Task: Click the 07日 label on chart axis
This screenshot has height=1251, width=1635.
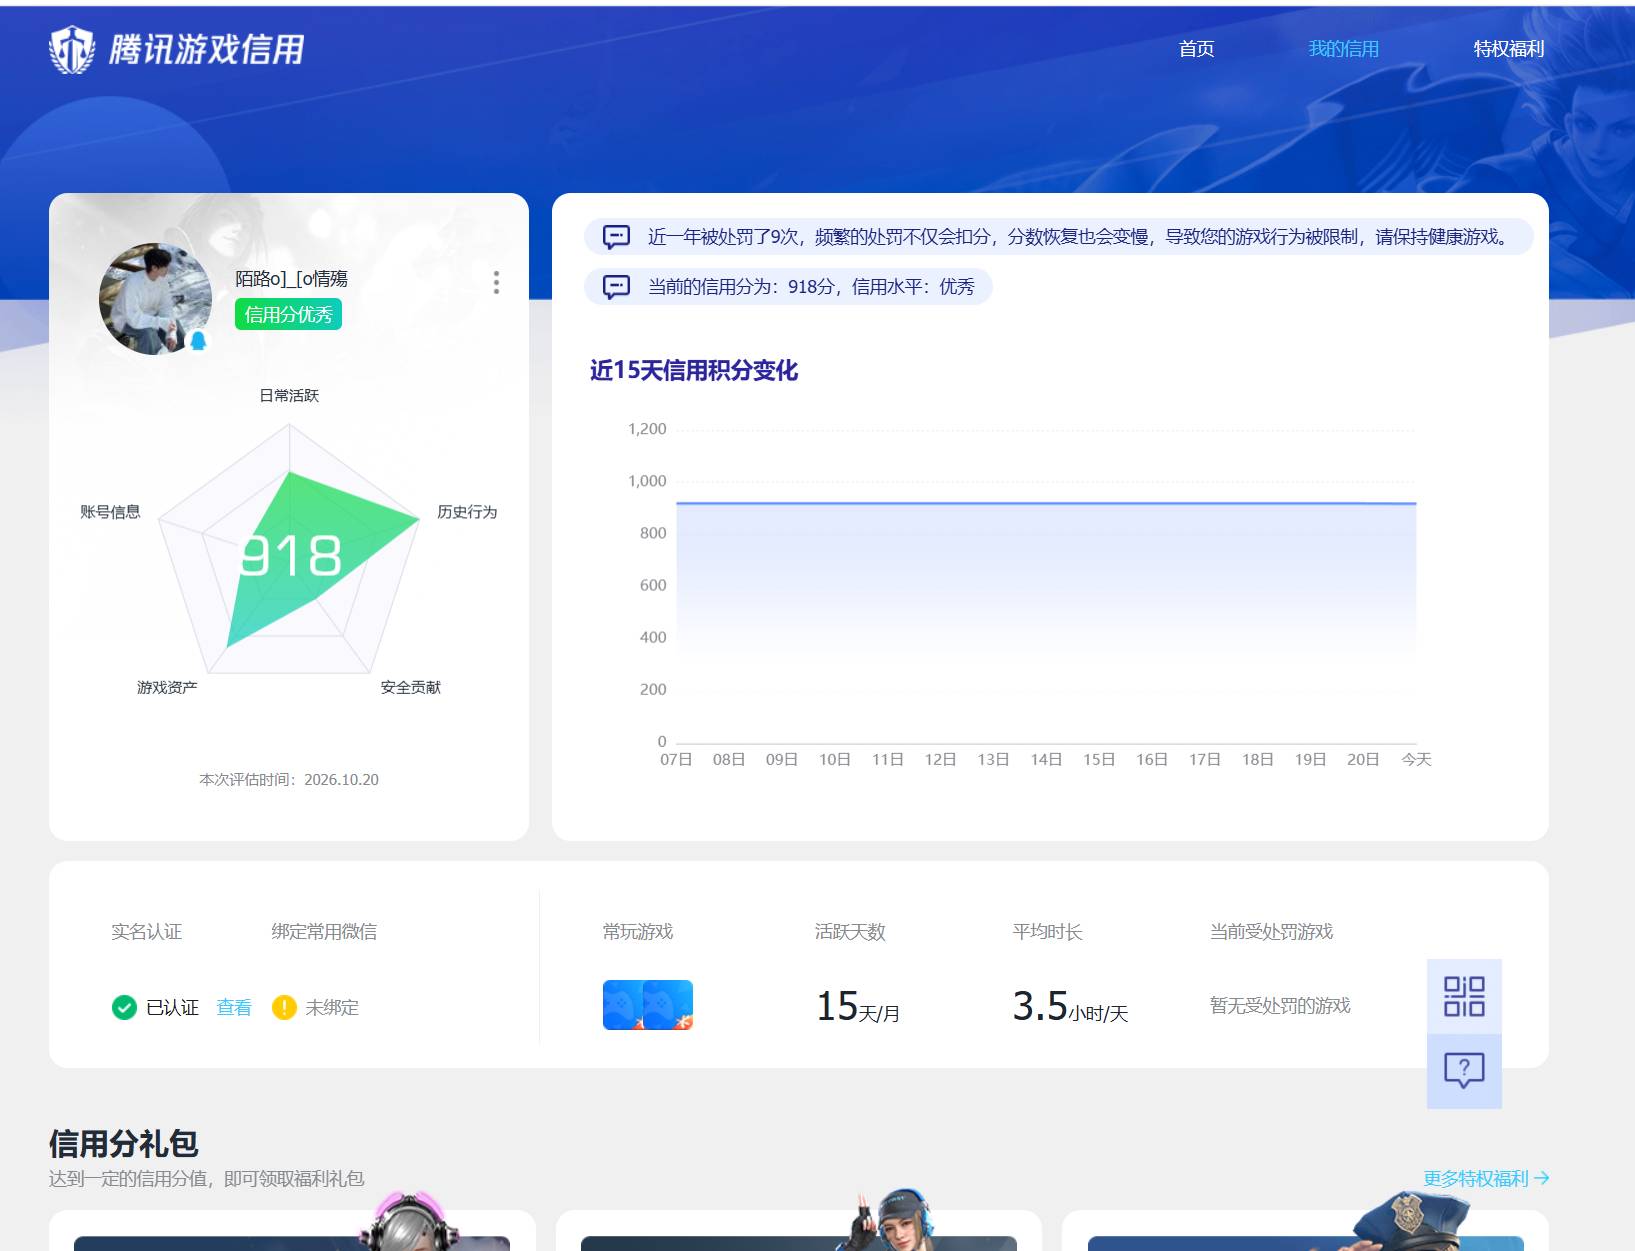Action: click(676, 760)
